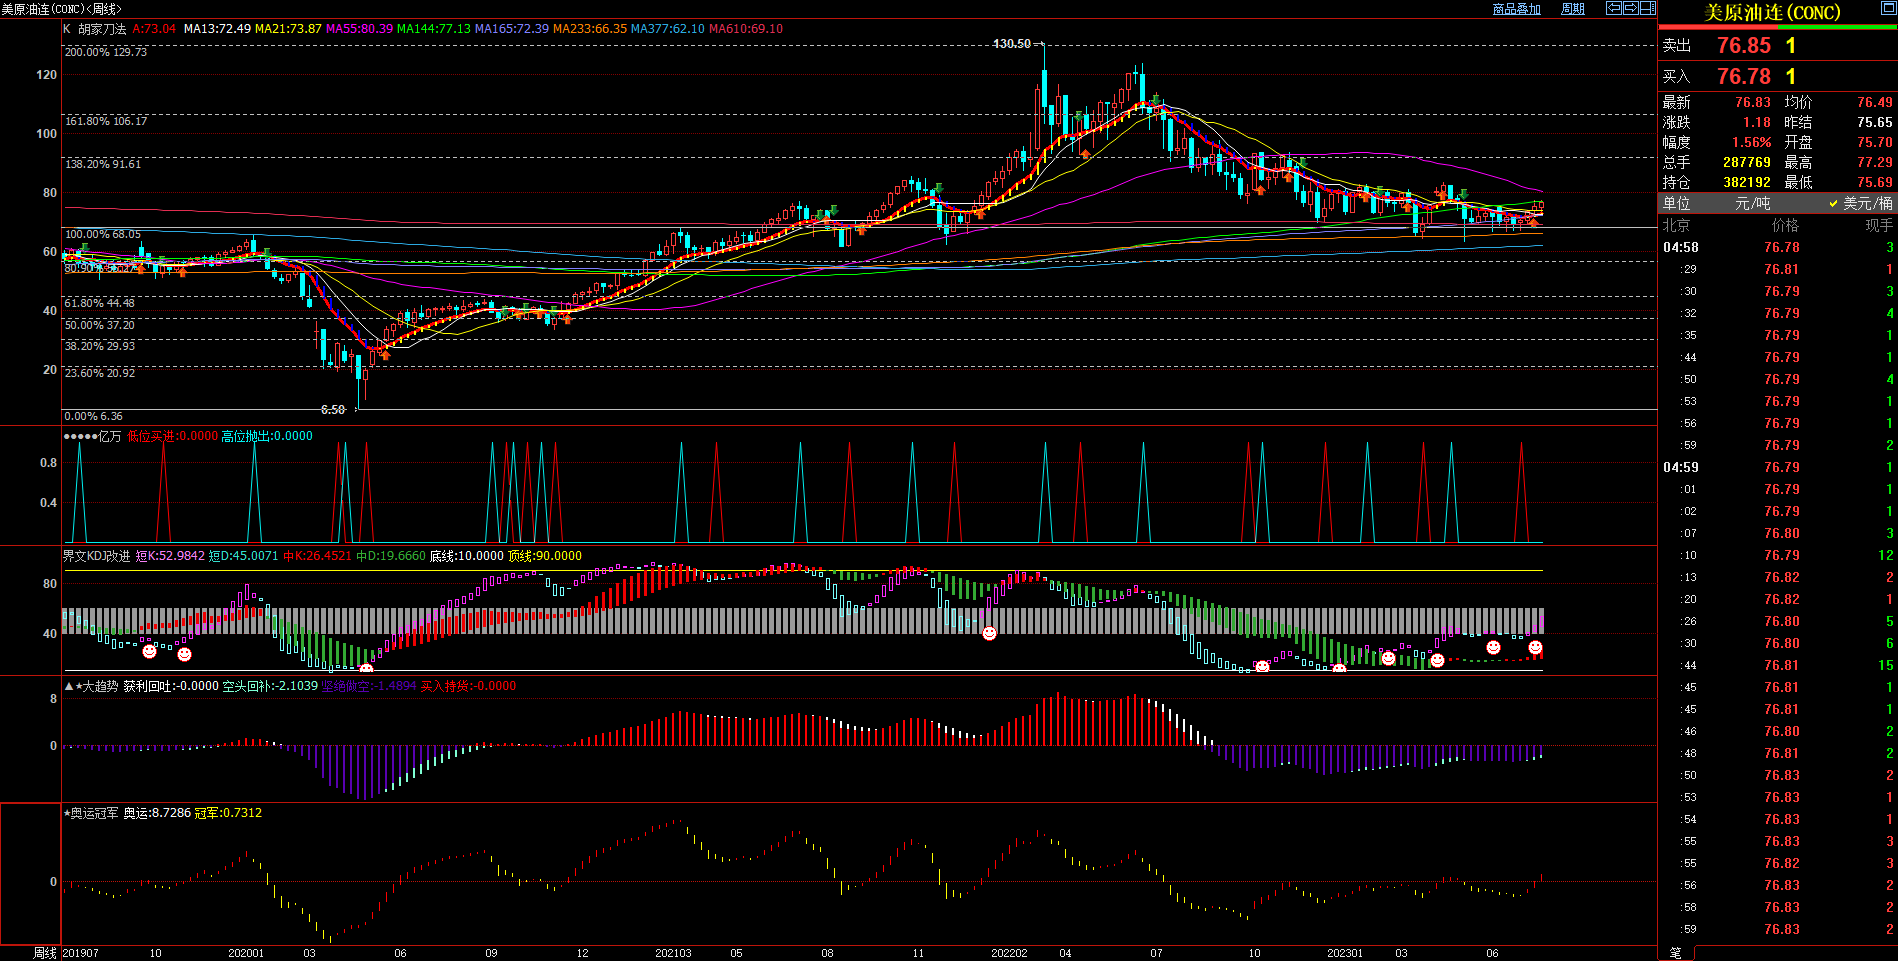Maximize the 美原油连 quote panel
1898x961 pixels.
coord(1887,9)
